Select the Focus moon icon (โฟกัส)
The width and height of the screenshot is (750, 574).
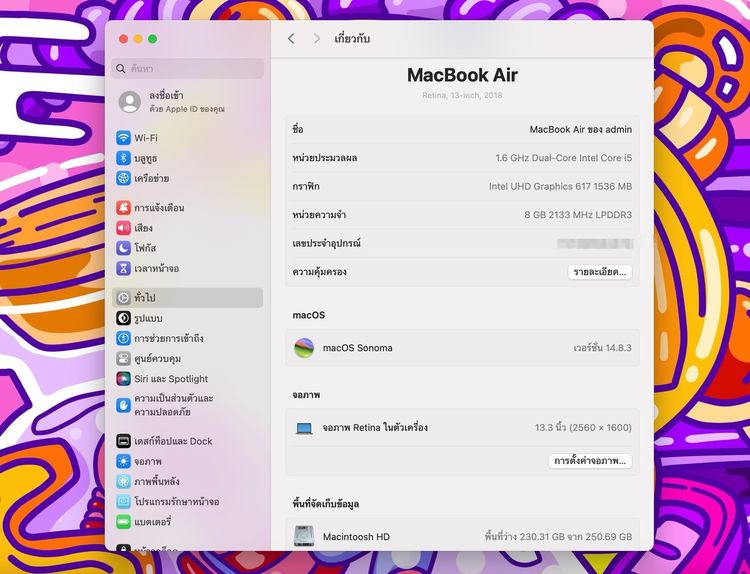click(123, 248)
